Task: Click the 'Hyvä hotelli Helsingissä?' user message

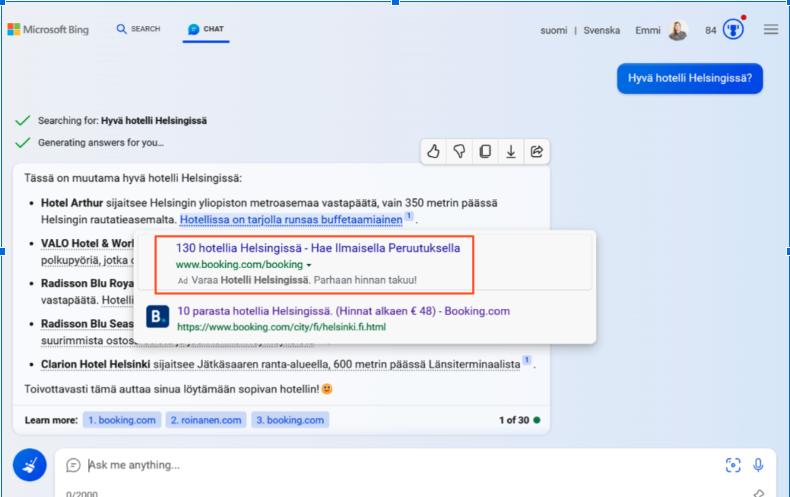Action: pyautogui.click(x=690, y=78)
